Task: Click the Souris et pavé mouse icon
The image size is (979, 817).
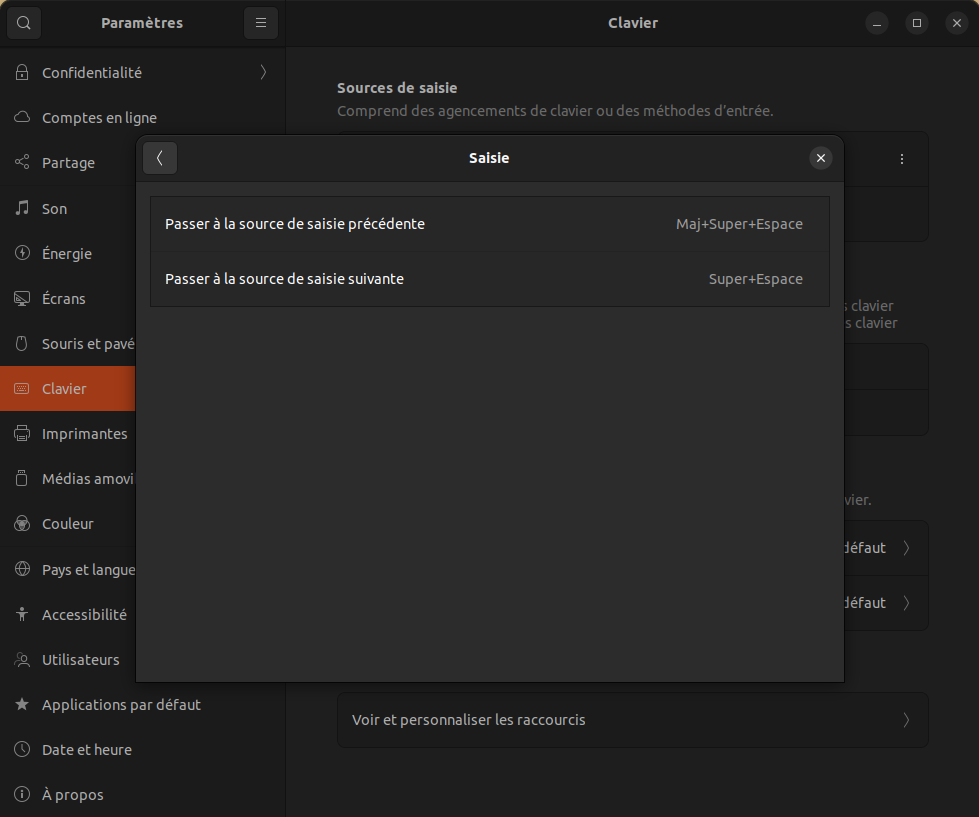Action: (22, 343)
